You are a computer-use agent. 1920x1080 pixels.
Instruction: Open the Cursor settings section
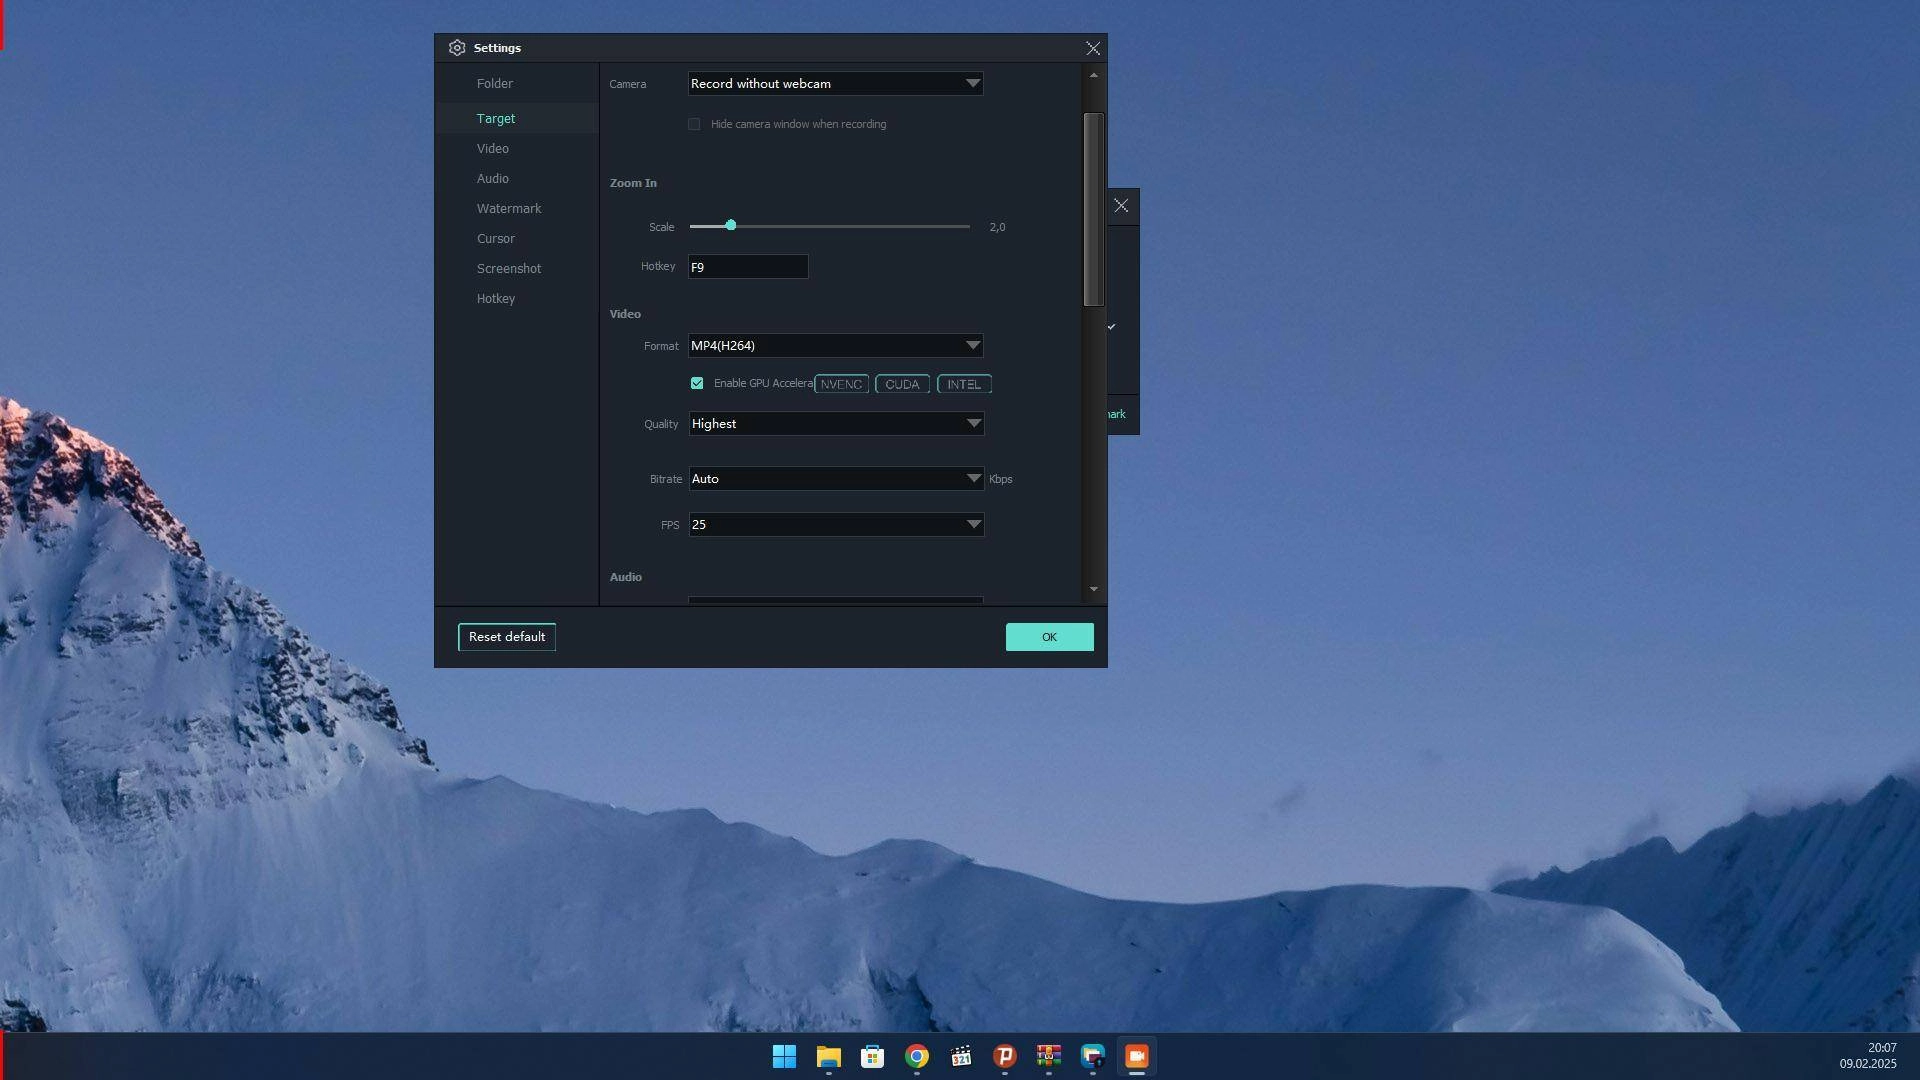coord(496,238)
